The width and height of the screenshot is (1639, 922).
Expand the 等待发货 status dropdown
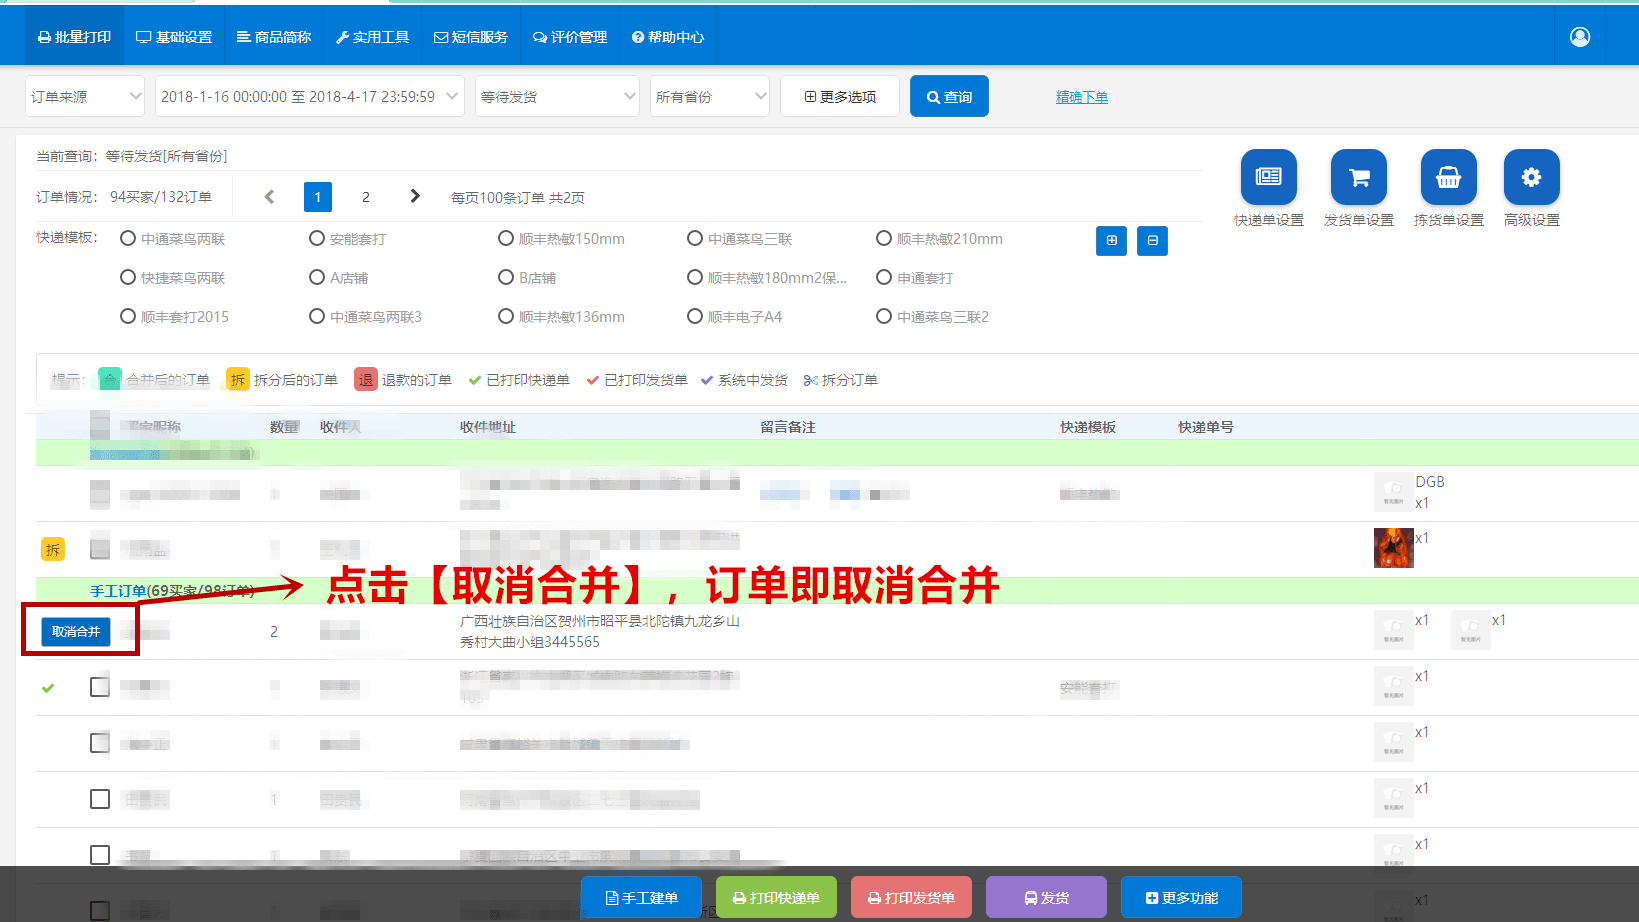[x=556, y=95]
